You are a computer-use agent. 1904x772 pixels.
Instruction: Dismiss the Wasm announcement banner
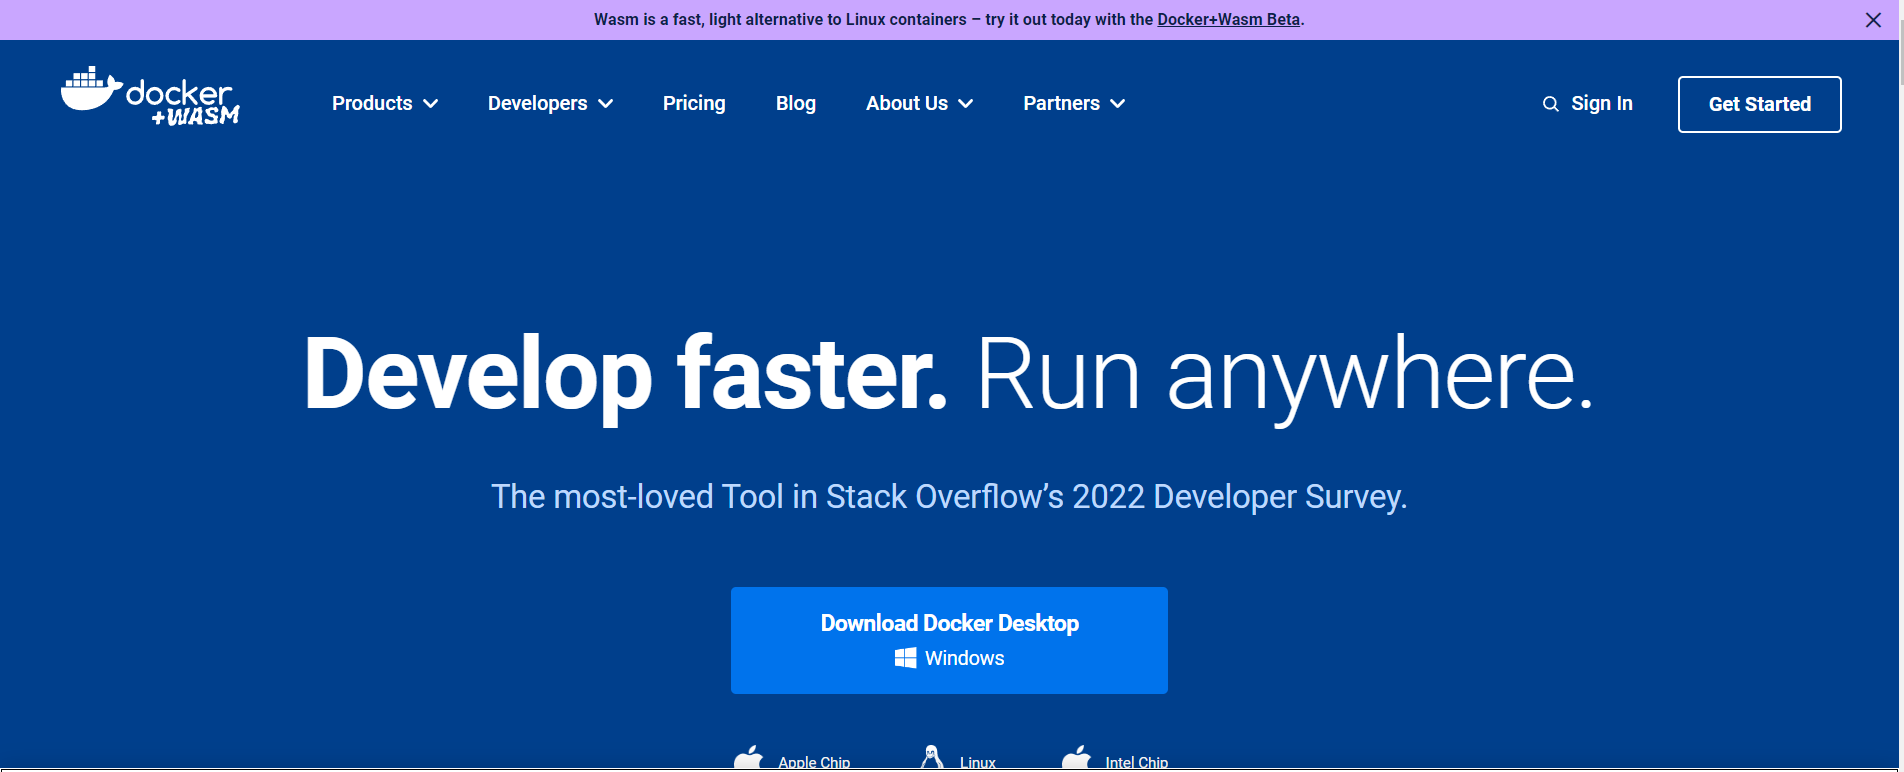[x=1873, y=20]
